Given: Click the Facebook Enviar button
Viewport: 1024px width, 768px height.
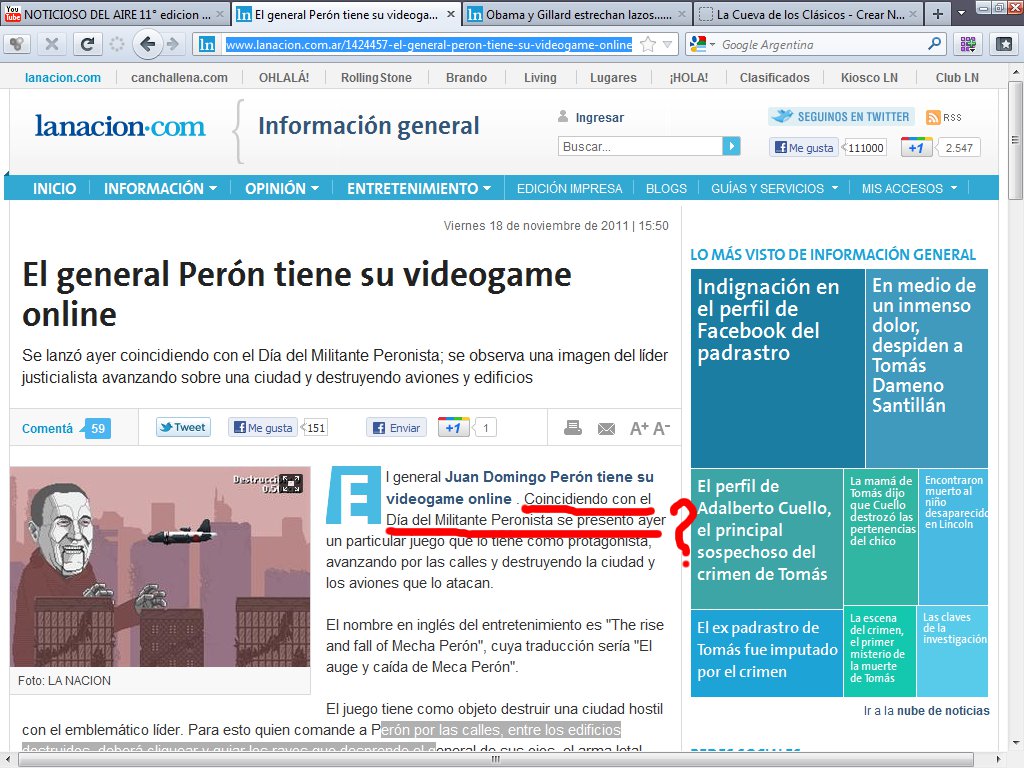Looking at the screenshot, I should point(396,427).
